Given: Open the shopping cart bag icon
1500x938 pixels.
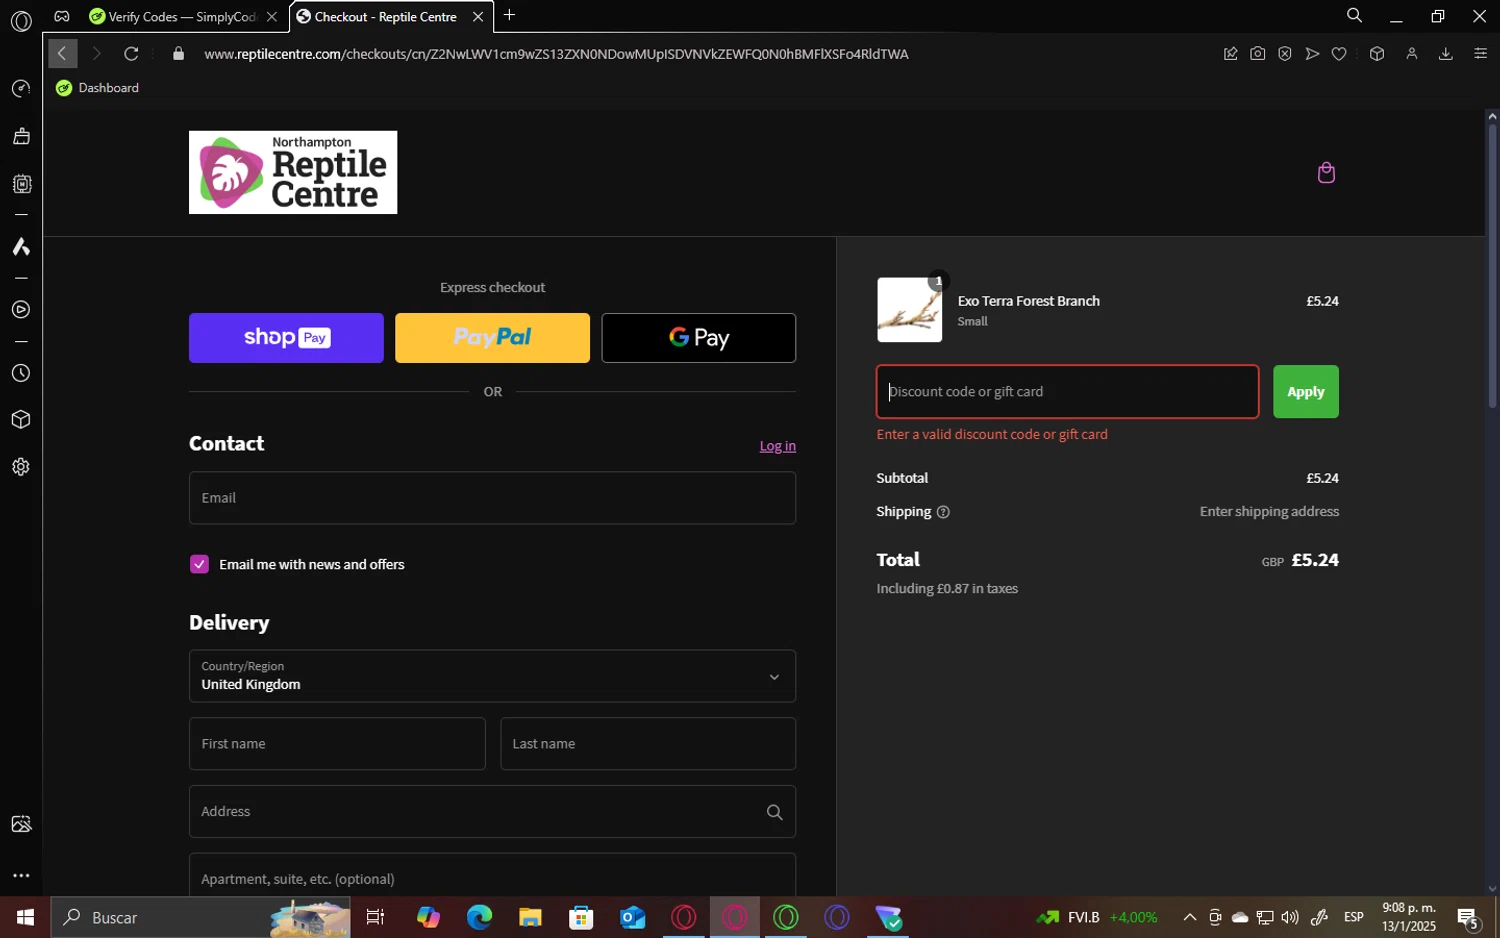Looking at the screenshot, I should click(1326, 173).
